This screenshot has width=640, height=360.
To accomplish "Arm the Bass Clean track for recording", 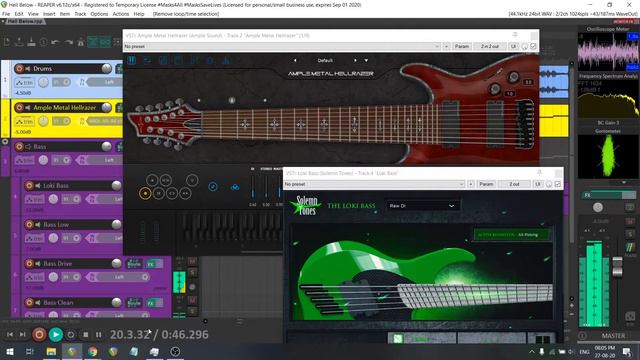I will point(29,302).
